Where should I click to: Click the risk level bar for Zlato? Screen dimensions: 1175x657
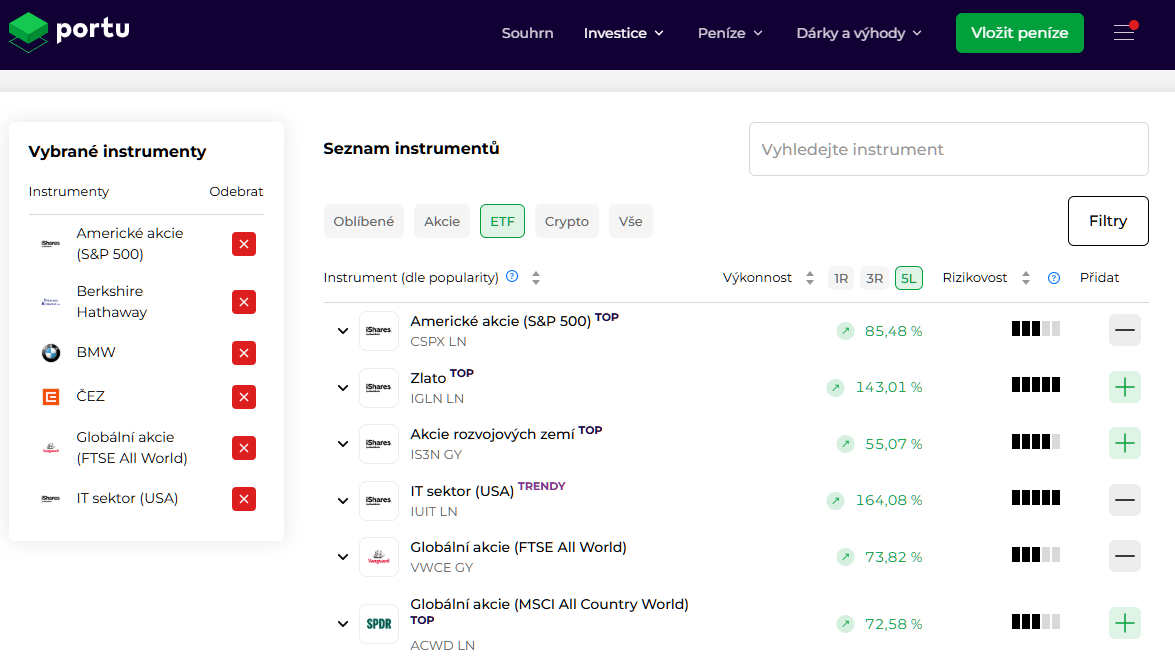1036,385
